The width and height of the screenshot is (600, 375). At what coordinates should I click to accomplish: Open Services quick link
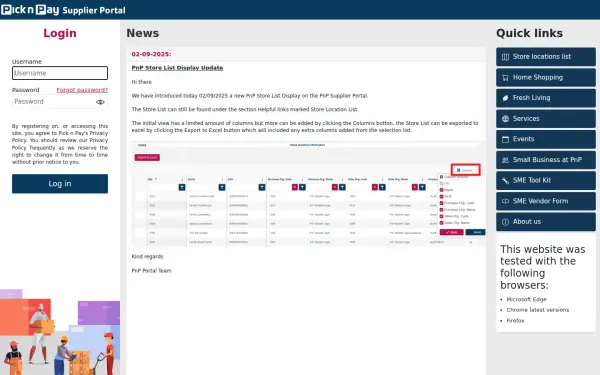coord(546,119)
